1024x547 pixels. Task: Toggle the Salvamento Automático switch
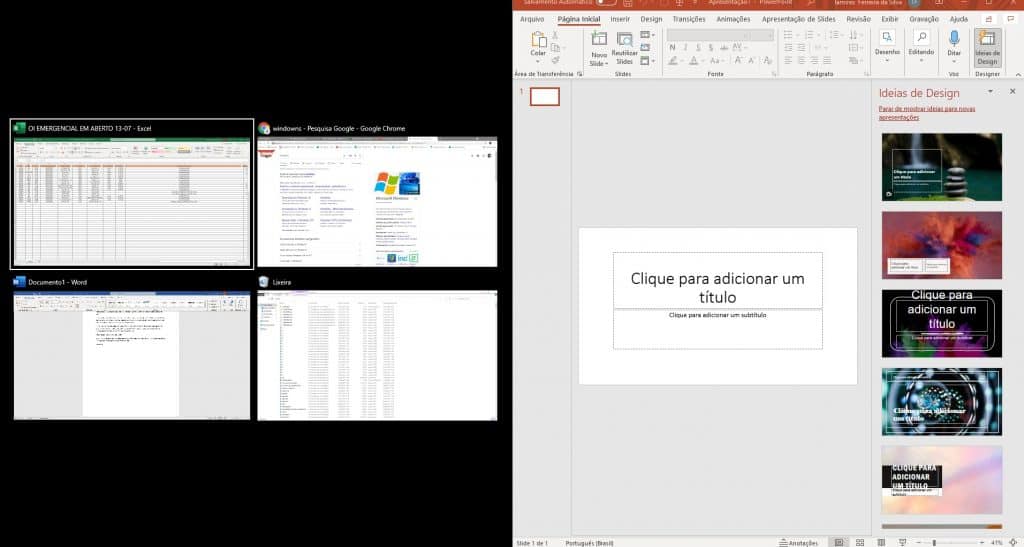(x=606, y=3)
